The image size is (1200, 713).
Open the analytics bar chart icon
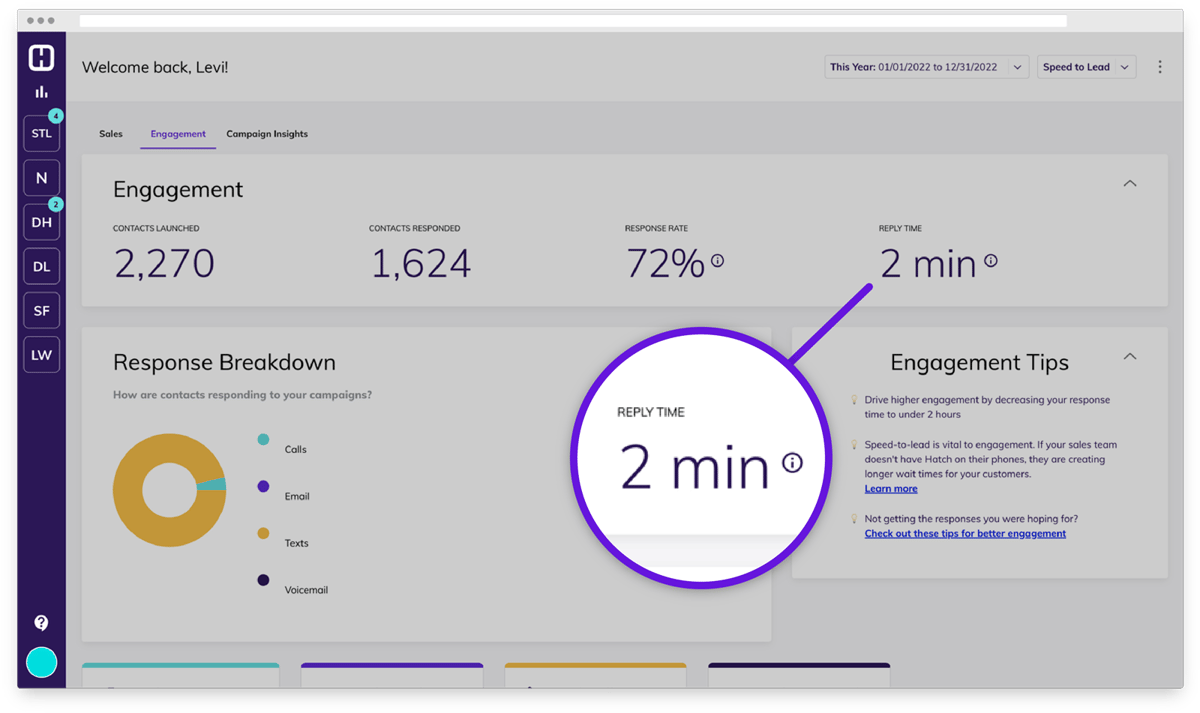(41, 92)
